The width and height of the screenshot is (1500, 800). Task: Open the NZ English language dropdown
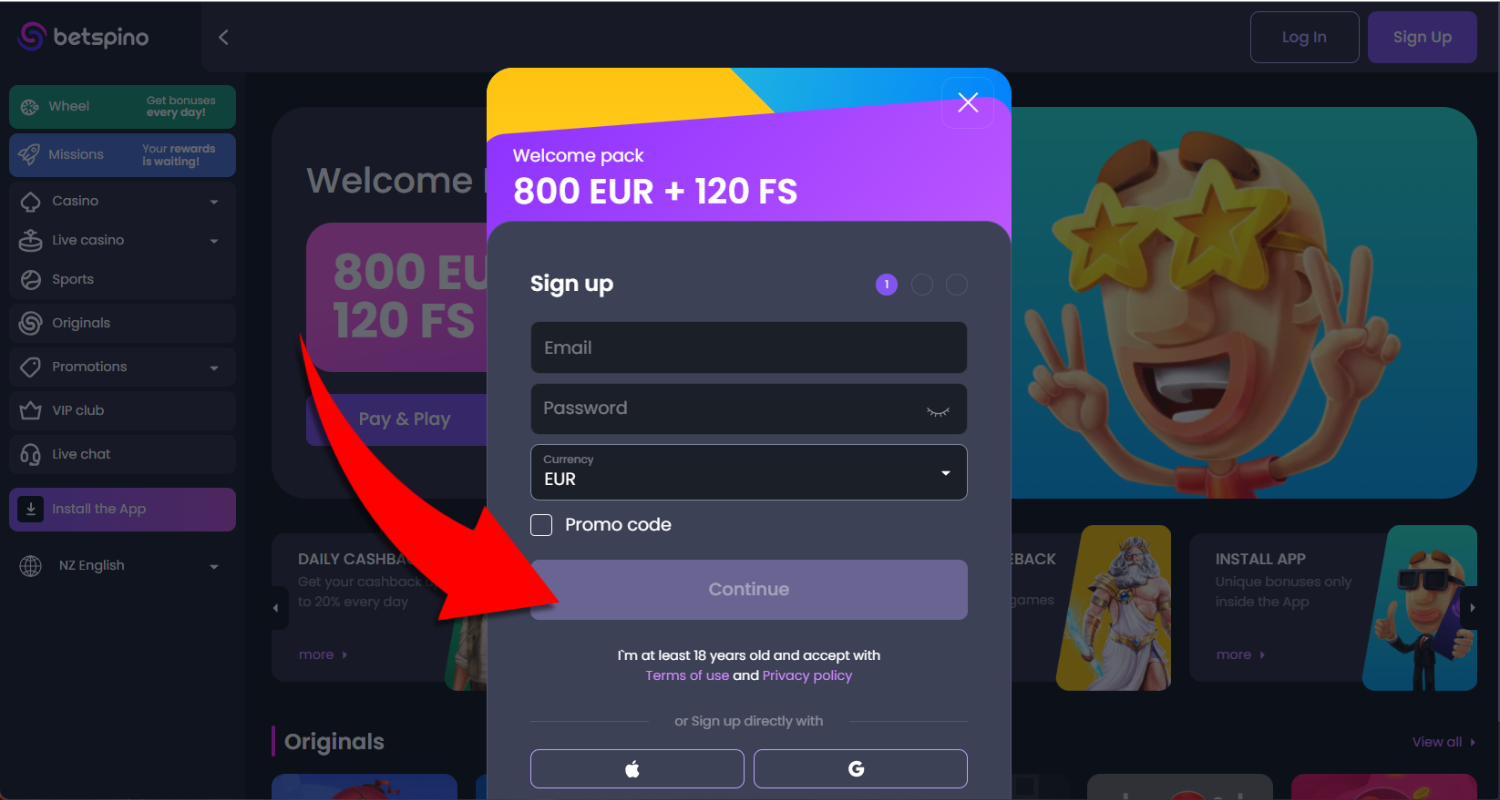[x=122, y=566]
